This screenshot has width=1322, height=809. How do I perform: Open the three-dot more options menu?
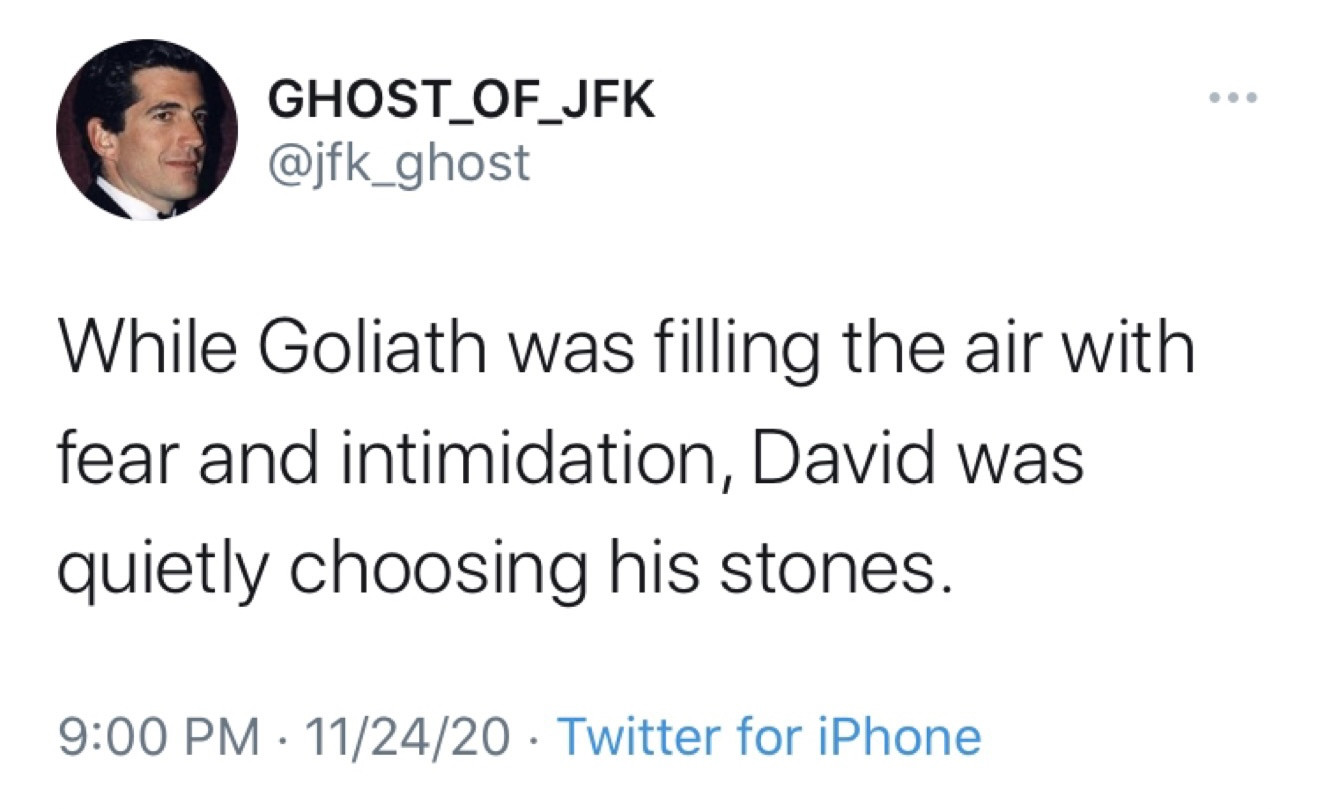point(1228,100)
